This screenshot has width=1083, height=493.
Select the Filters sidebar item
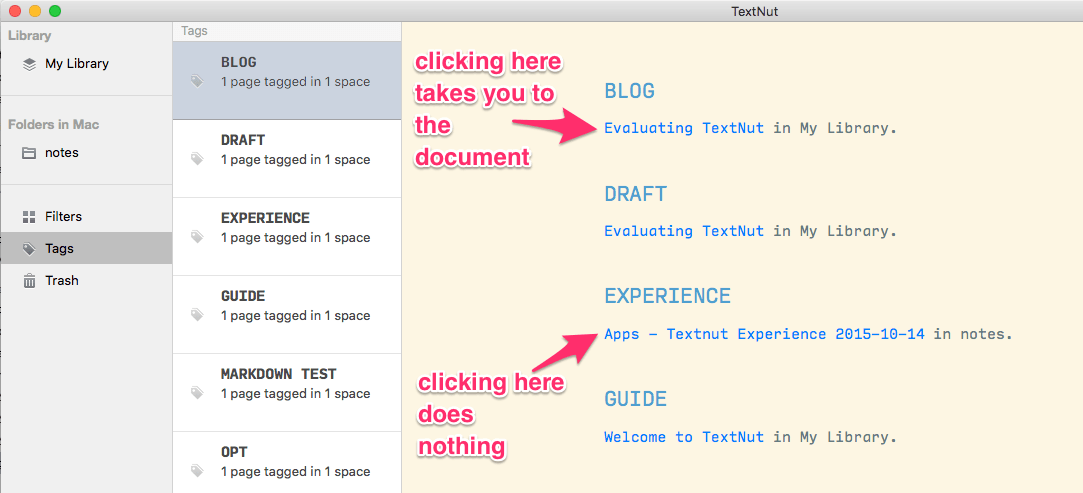86,217
